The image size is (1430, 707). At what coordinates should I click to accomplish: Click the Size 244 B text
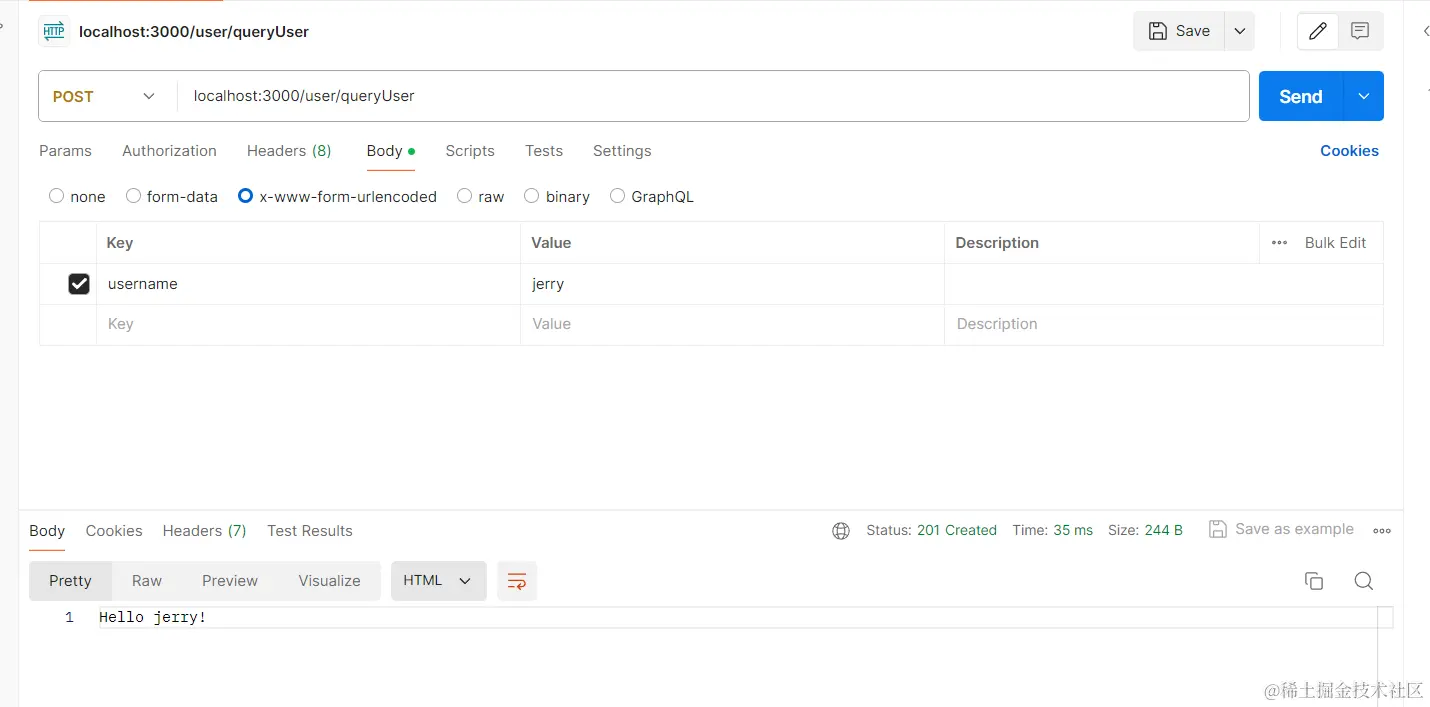1146,531
